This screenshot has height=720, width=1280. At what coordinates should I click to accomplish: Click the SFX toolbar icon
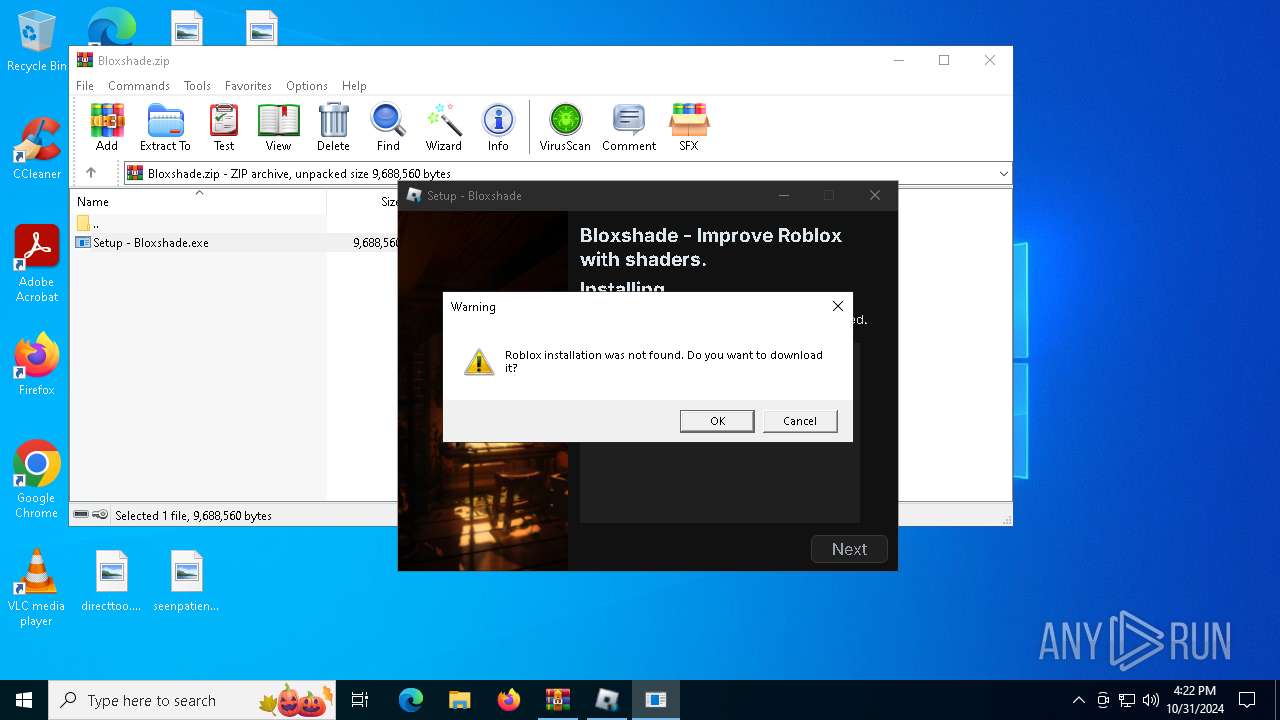[689, 127]
